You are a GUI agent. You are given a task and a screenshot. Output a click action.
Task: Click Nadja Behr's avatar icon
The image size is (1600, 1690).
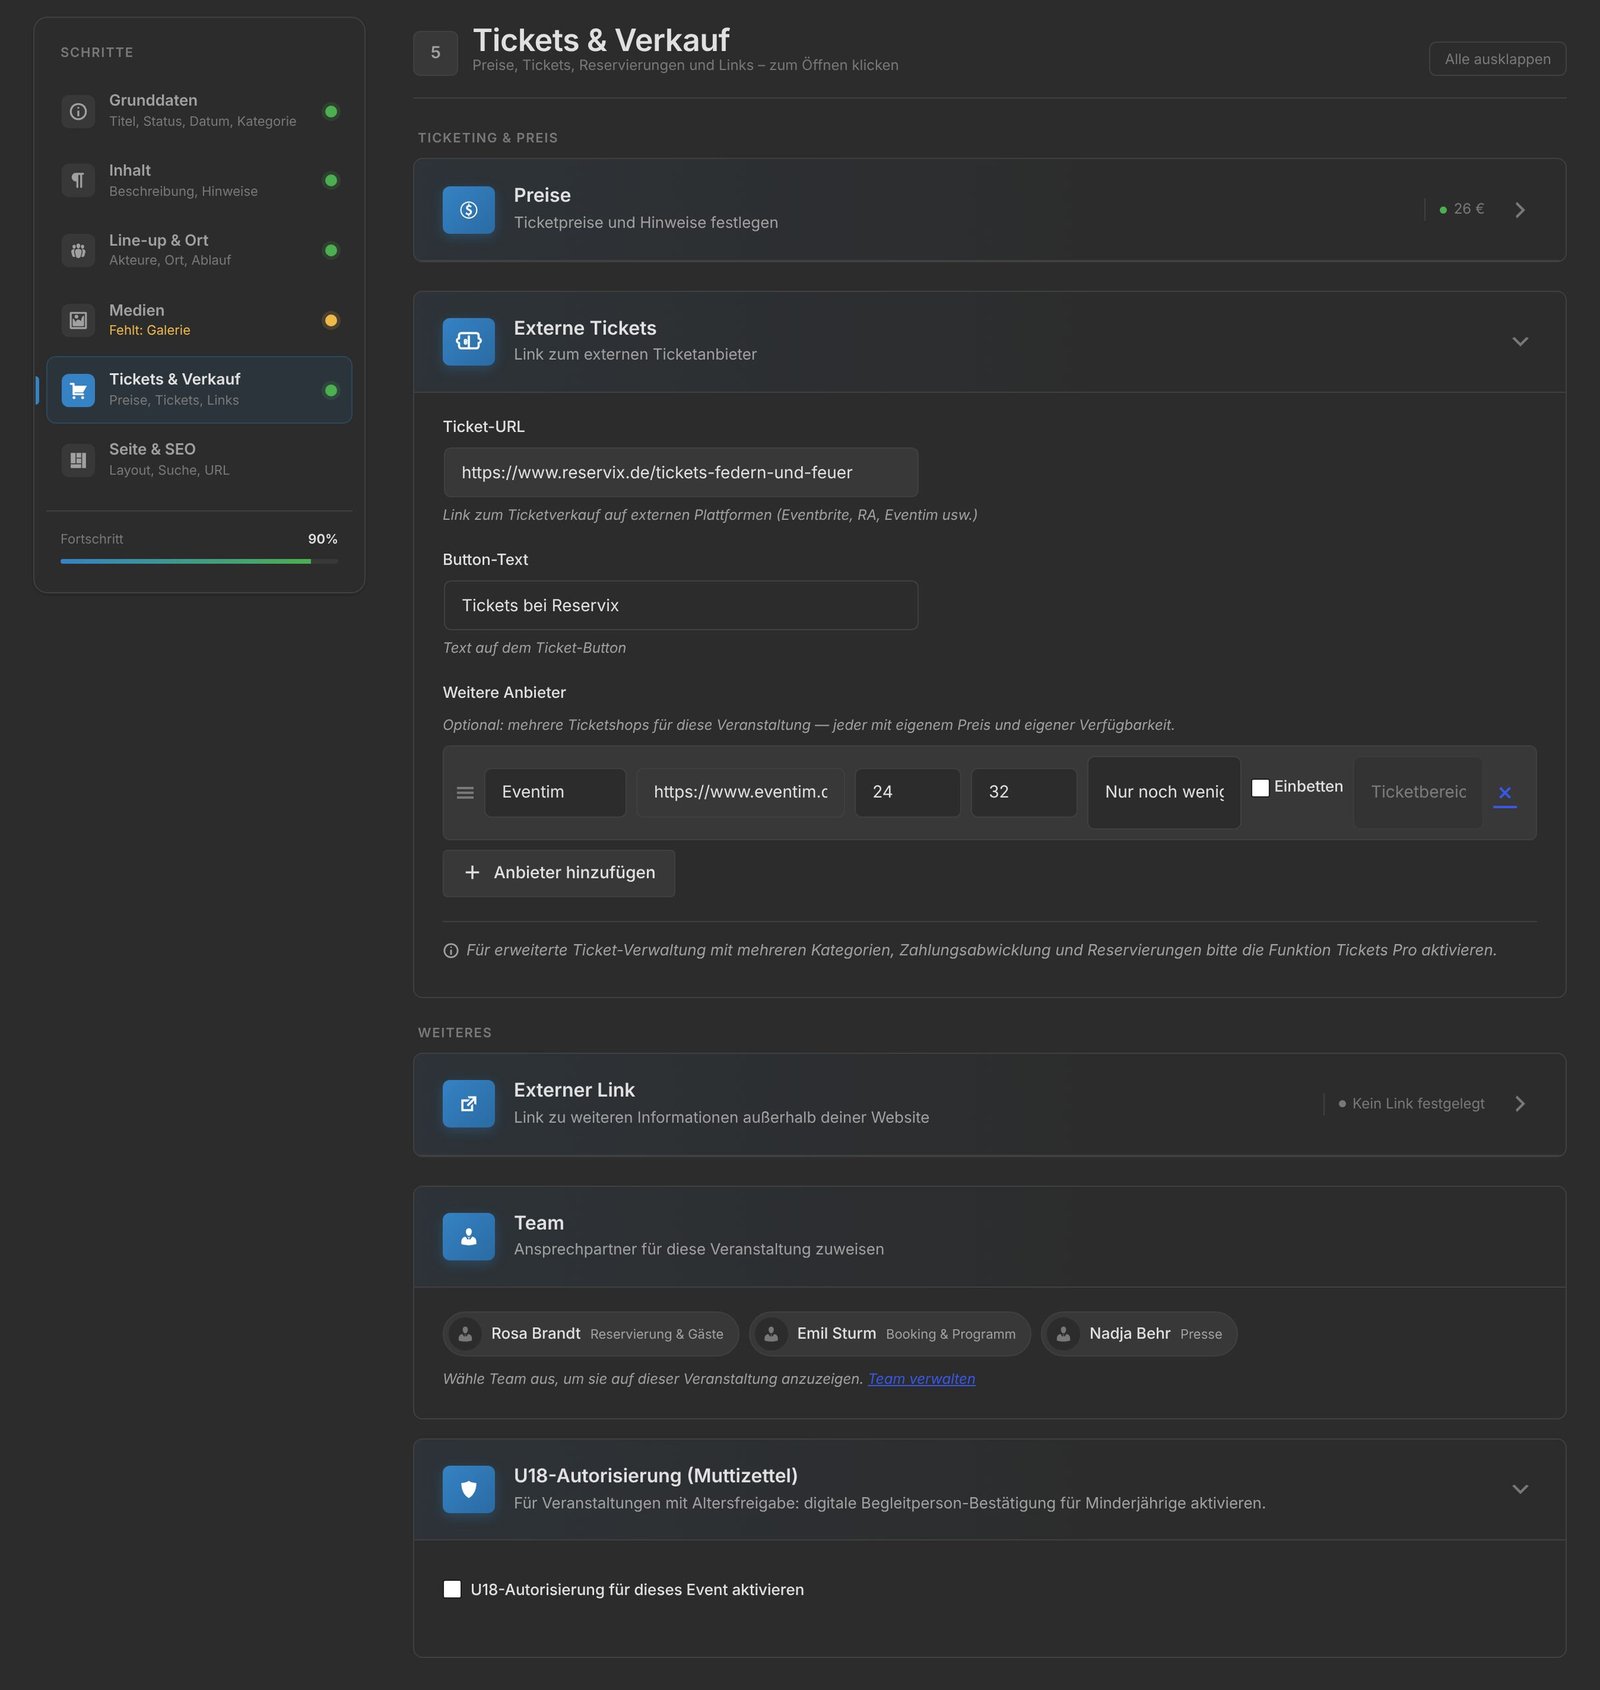1064,1334
